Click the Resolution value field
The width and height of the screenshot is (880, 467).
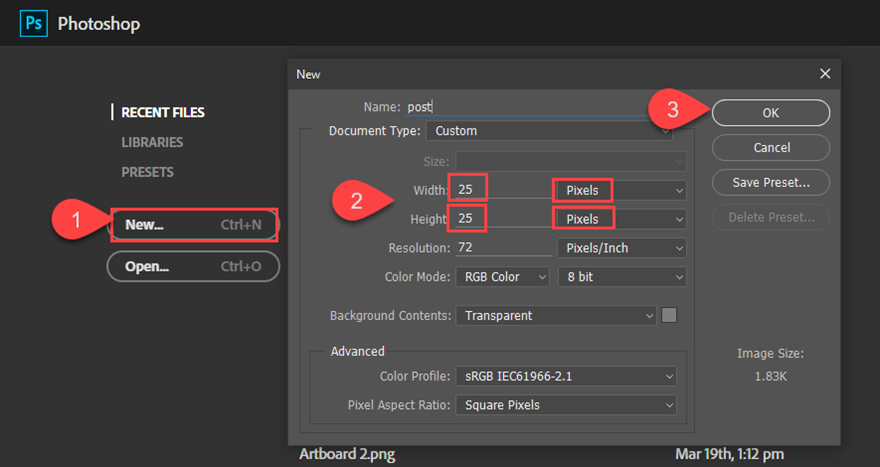coord(503,248)
